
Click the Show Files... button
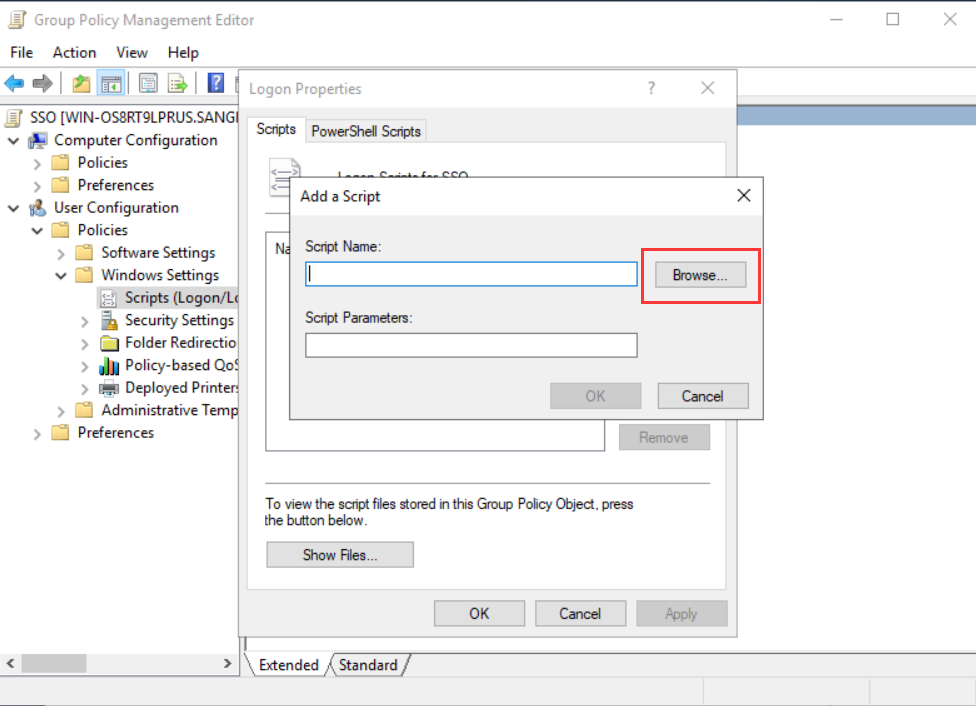pyautogui.click(x=339, y=555)
